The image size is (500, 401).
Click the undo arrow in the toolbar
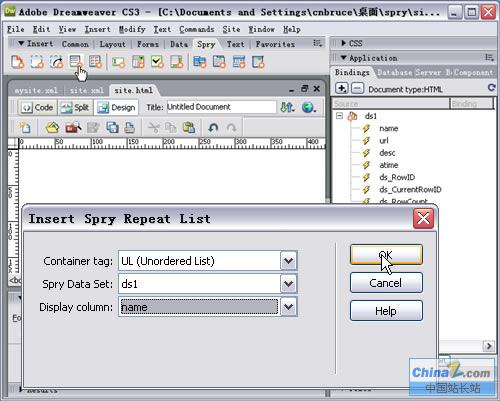click(x=213, y=127)
